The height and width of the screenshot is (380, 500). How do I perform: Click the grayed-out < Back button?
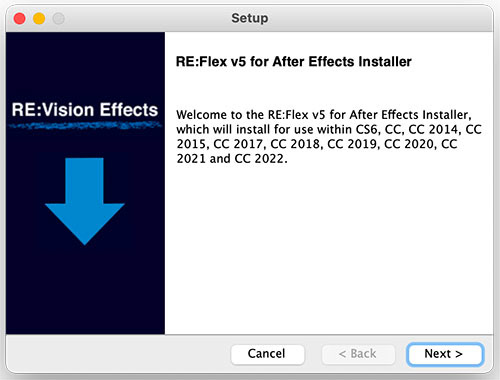[x=358, y=354]
